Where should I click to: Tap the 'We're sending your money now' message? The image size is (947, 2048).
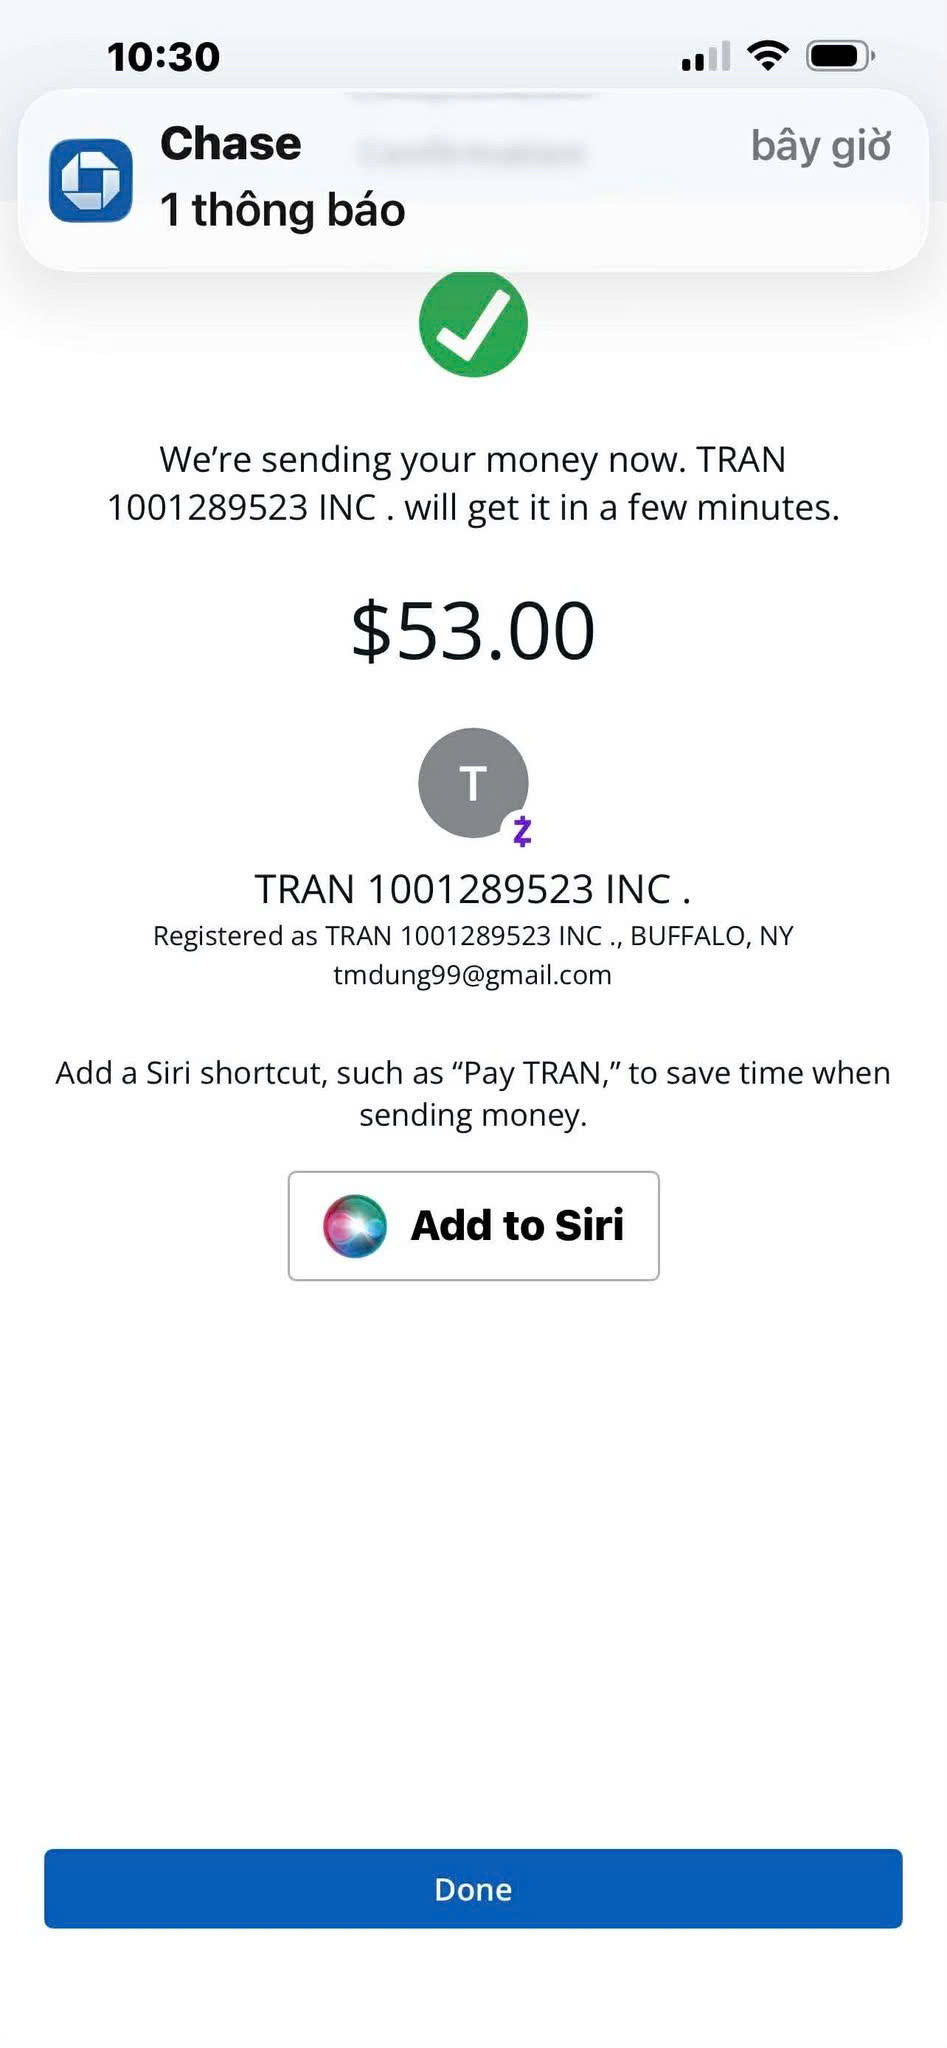(x=473, y=483)
